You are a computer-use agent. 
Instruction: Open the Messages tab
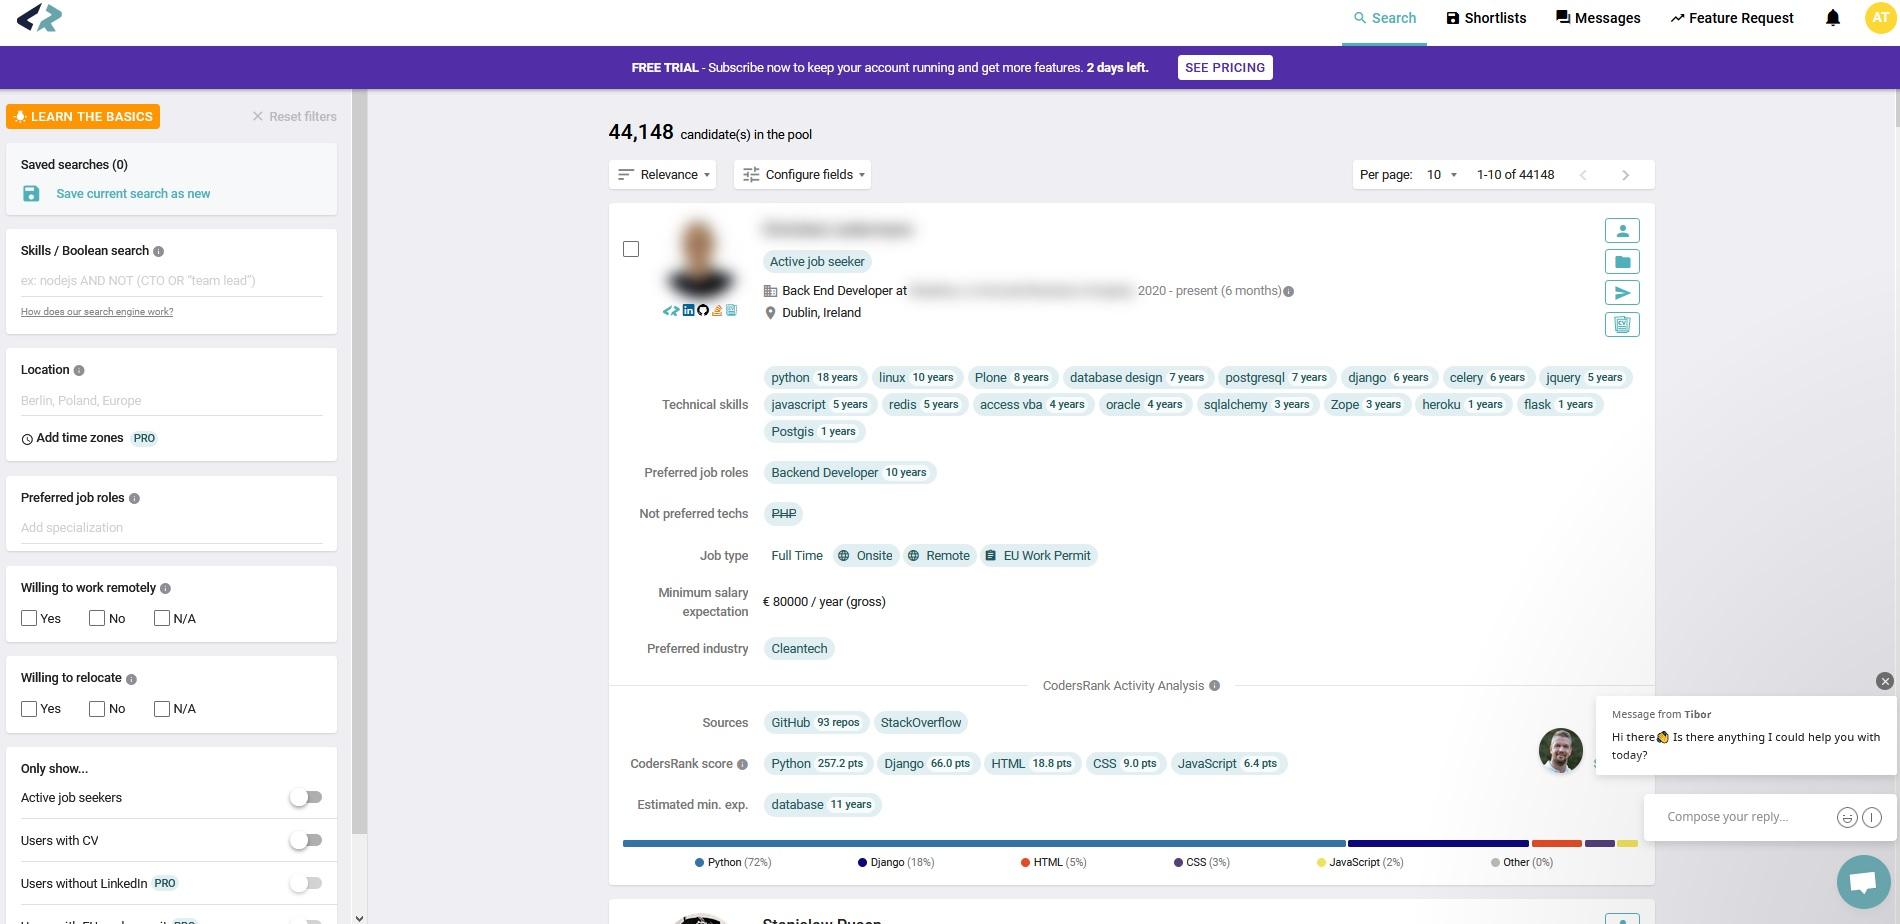click(x=1598, y=18)
